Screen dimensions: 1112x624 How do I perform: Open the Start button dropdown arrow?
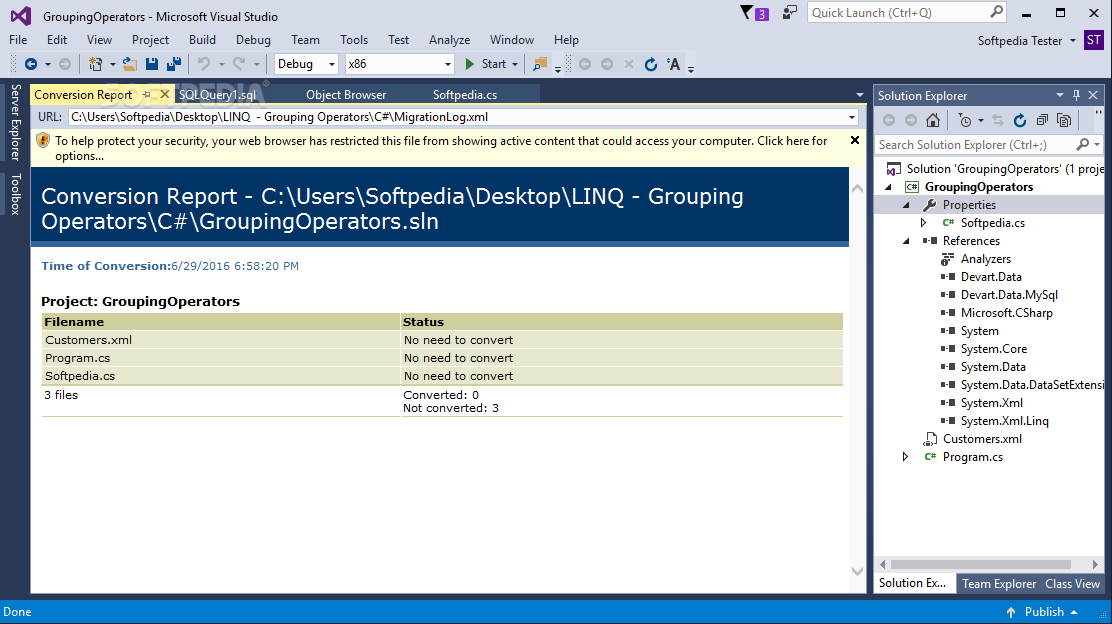click(x=515, y=64)
